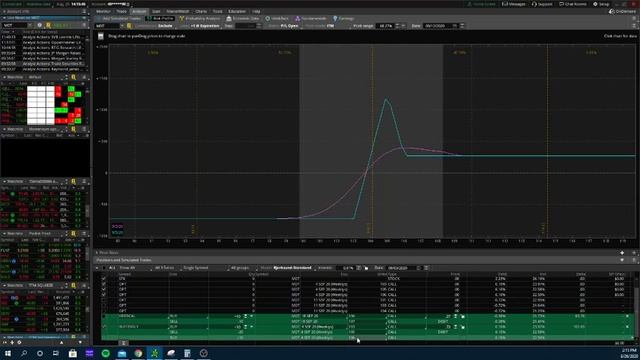The height and width of the screenshot is (360, 640).
Task: Open the Exclude dropdown
Action: [x=167, y=26]
